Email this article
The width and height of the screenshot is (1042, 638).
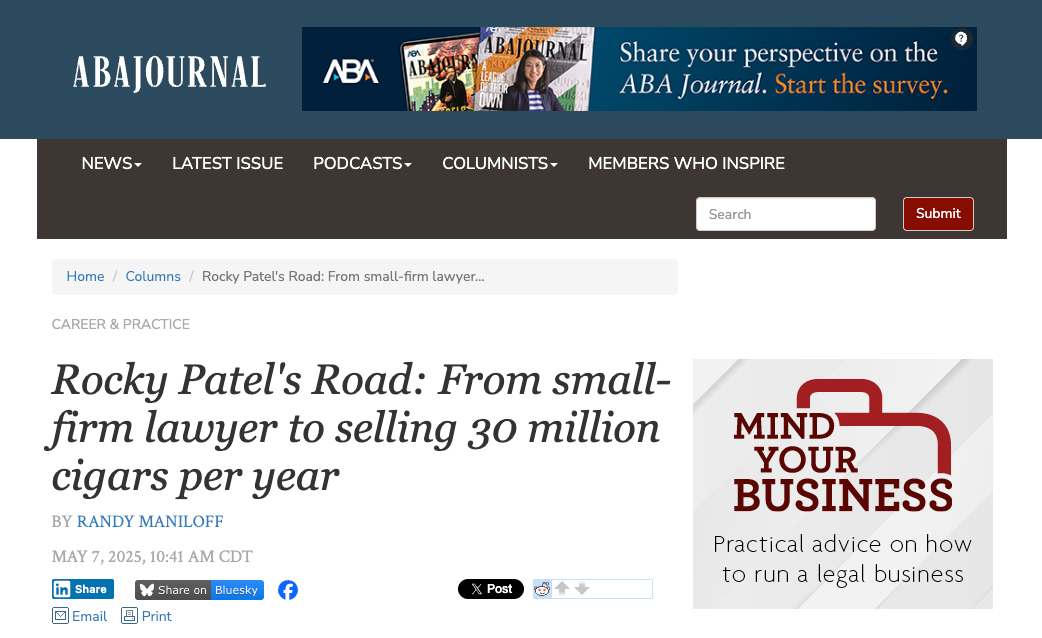point(80,616)
